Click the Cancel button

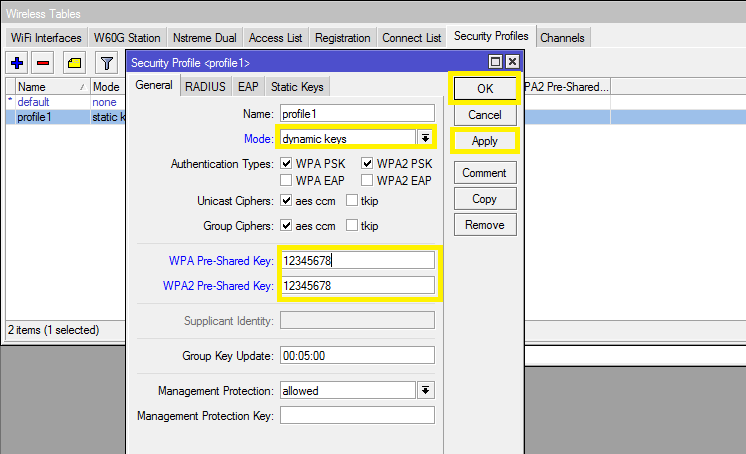tap(485, 115)
